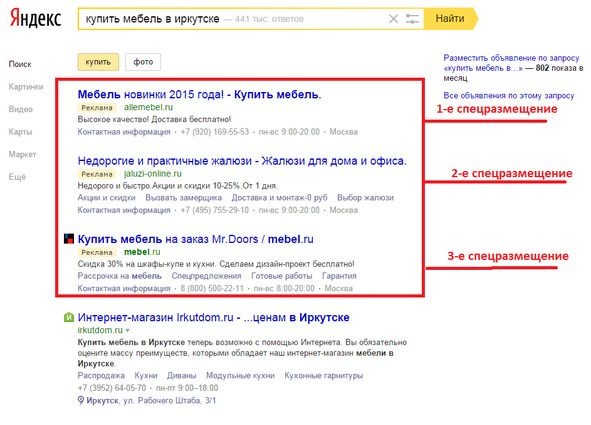Clear the search query with the X icon
Viewport: 591px width, 425px height.
click(393, 19)
